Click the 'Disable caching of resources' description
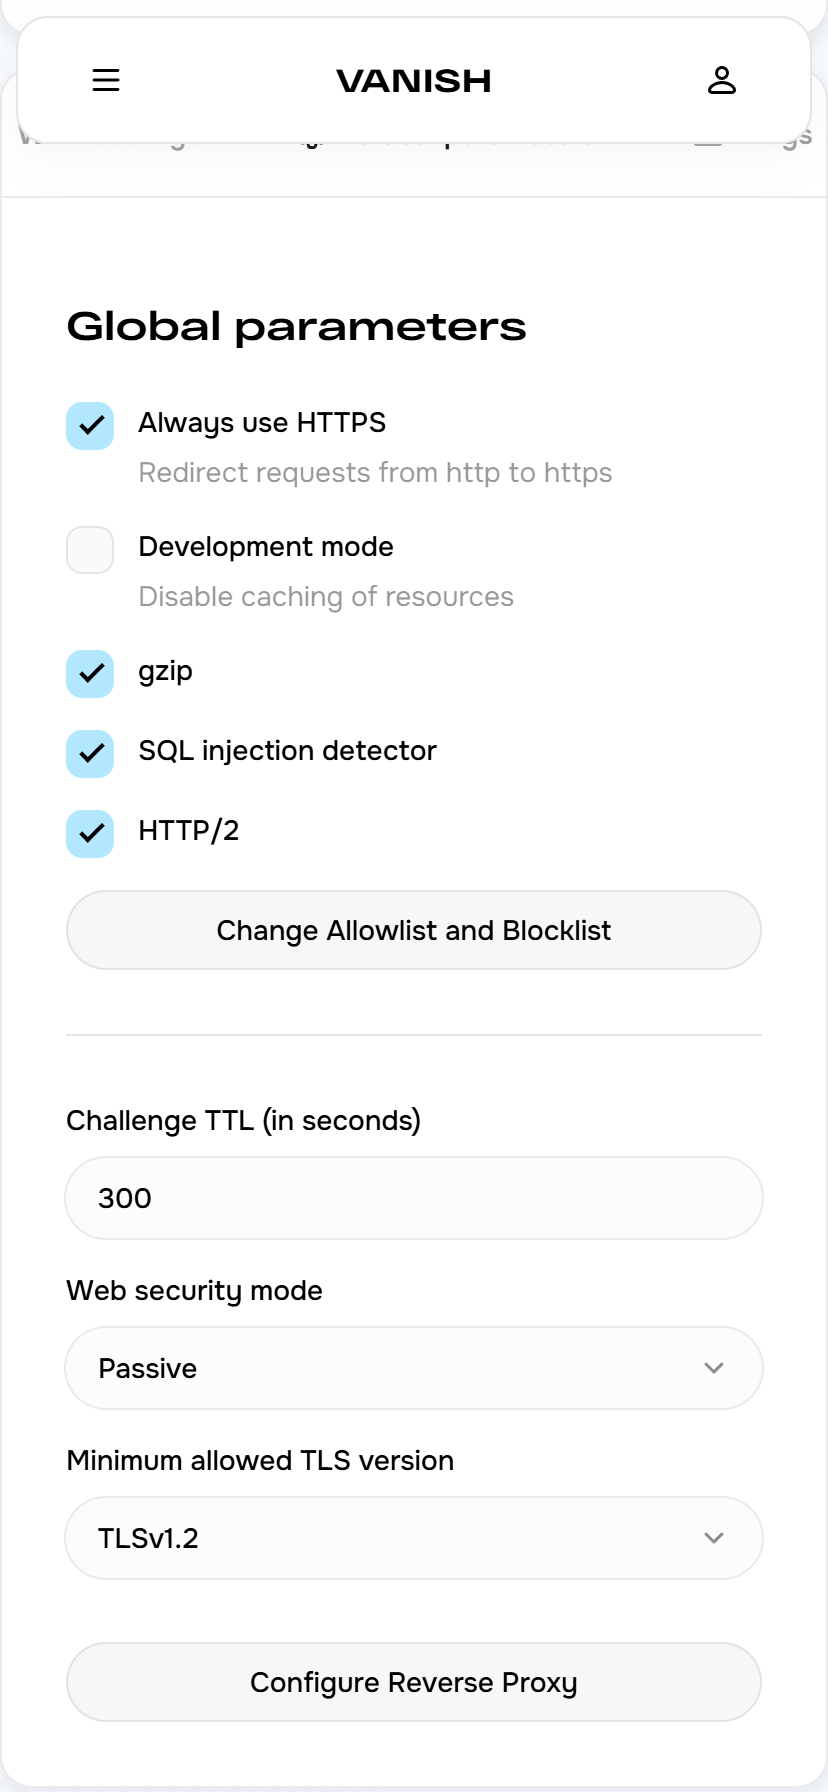Image resolution: width=828 pixels, height=1792 pixels. (326, 597)
